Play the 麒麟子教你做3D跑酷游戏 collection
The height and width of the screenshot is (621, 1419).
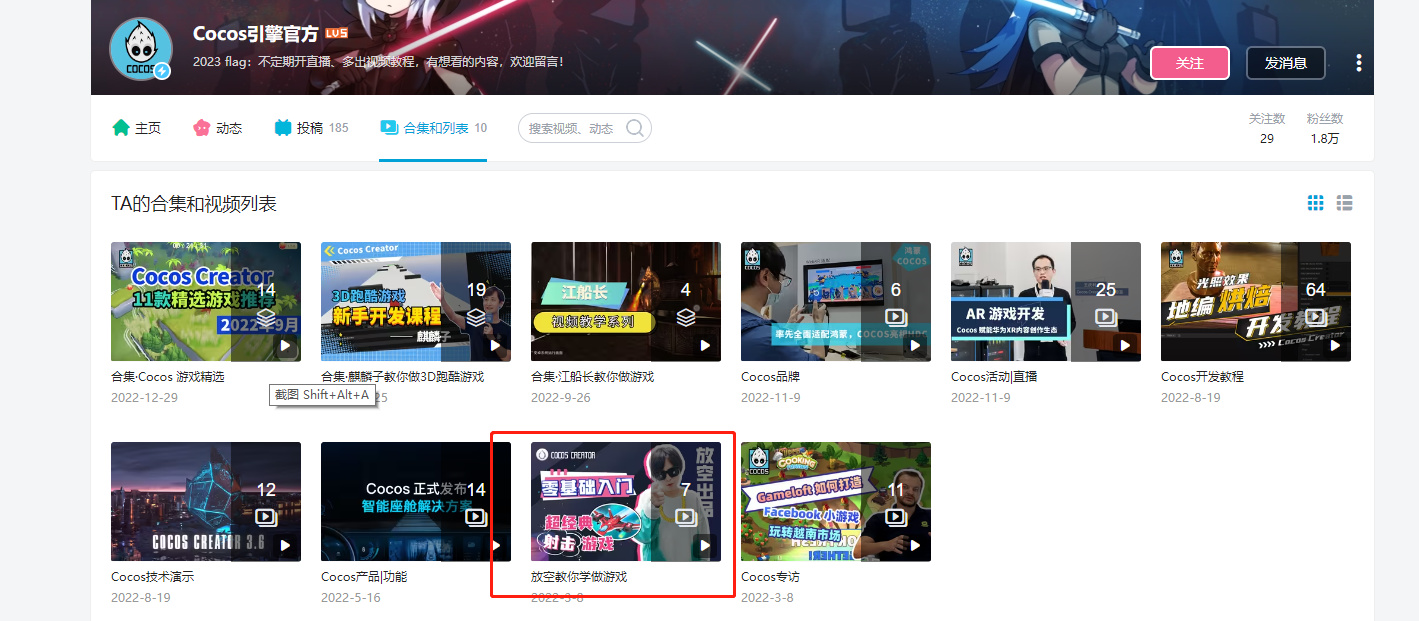pos(495,346)
